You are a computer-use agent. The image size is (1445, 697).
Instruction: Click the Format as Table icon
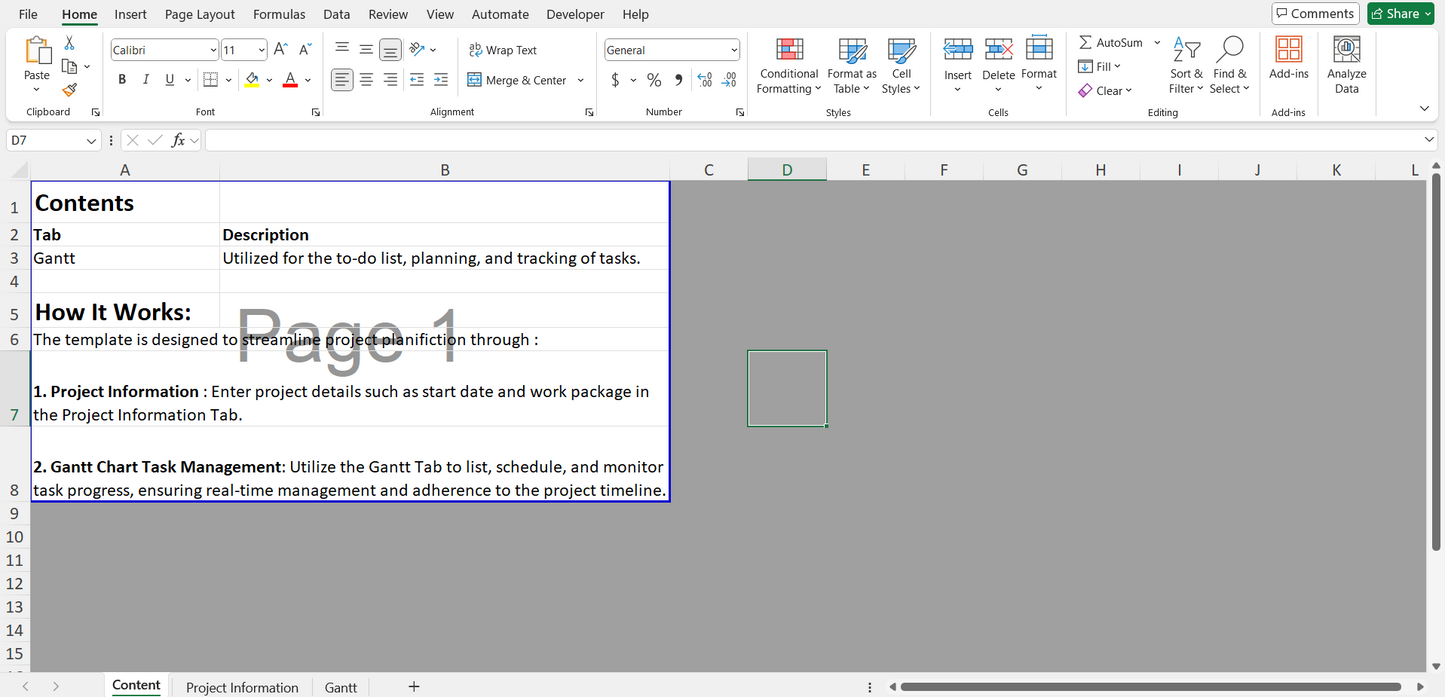click(x=852, y=66)
